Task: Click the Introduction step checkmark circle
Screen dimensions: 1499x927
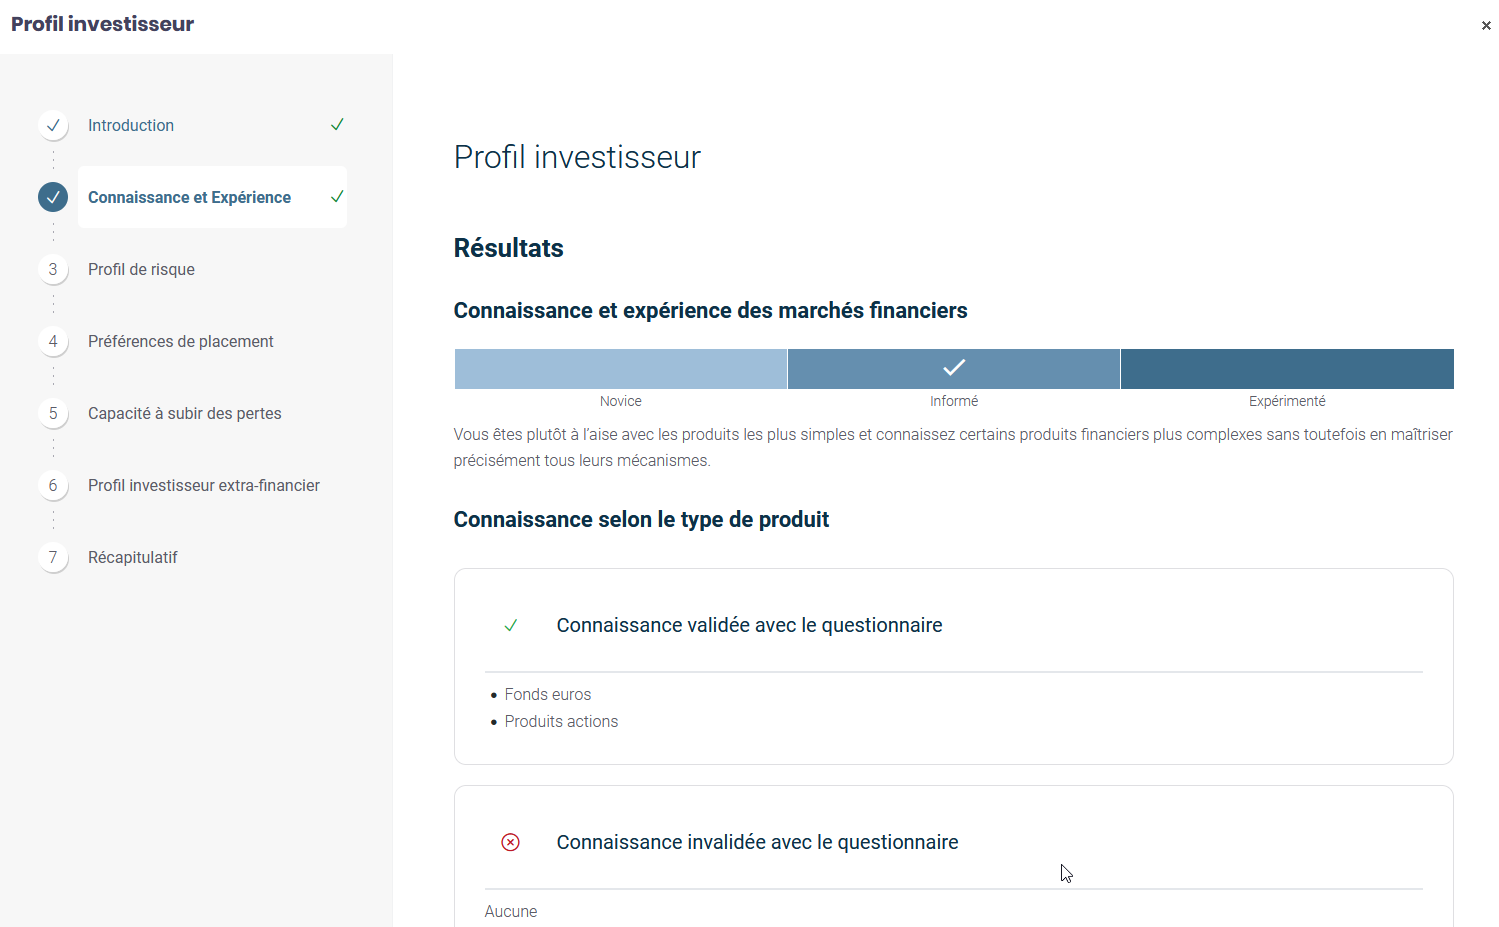Action: (53, 125)
